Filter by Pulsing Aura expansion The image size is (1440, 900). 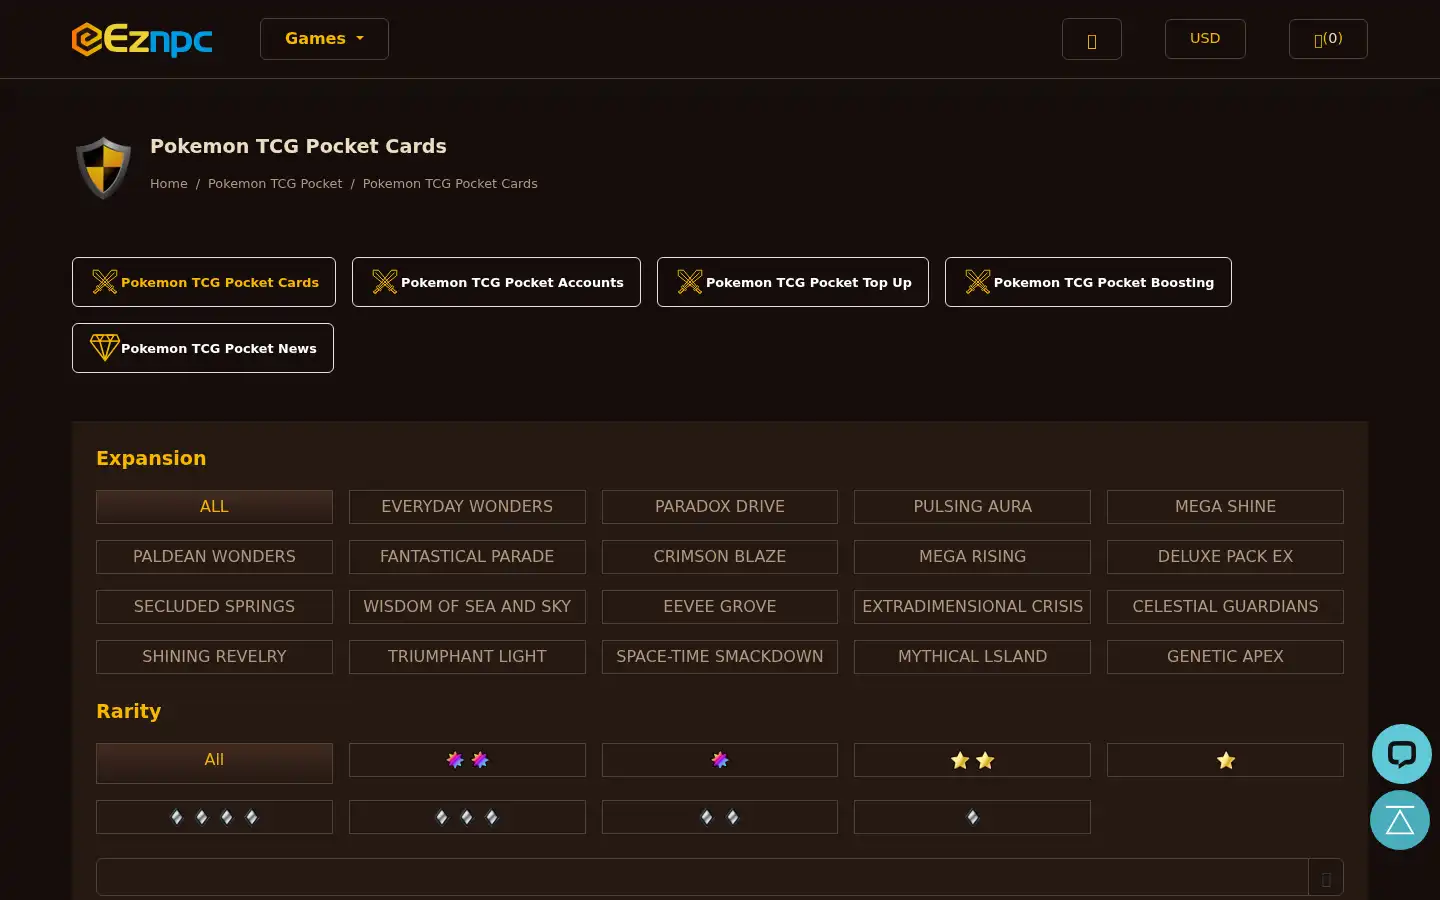click(972, 507)
